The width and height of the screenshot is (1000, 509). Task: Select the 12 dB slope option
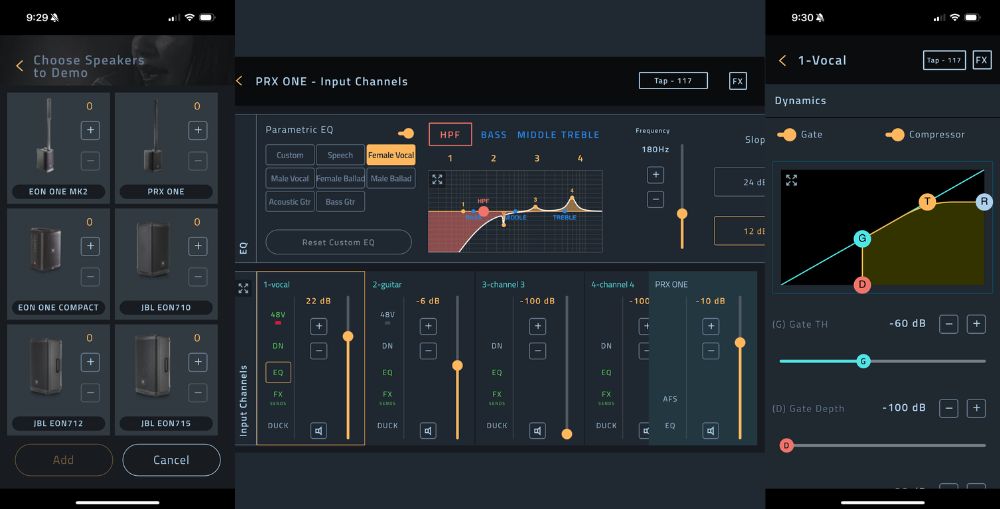click(739, 231)
